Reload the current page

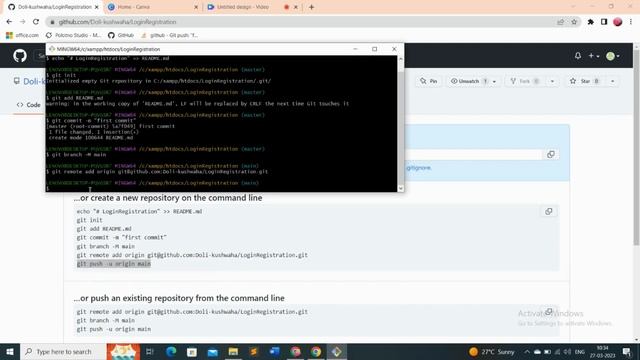(36, 22)
